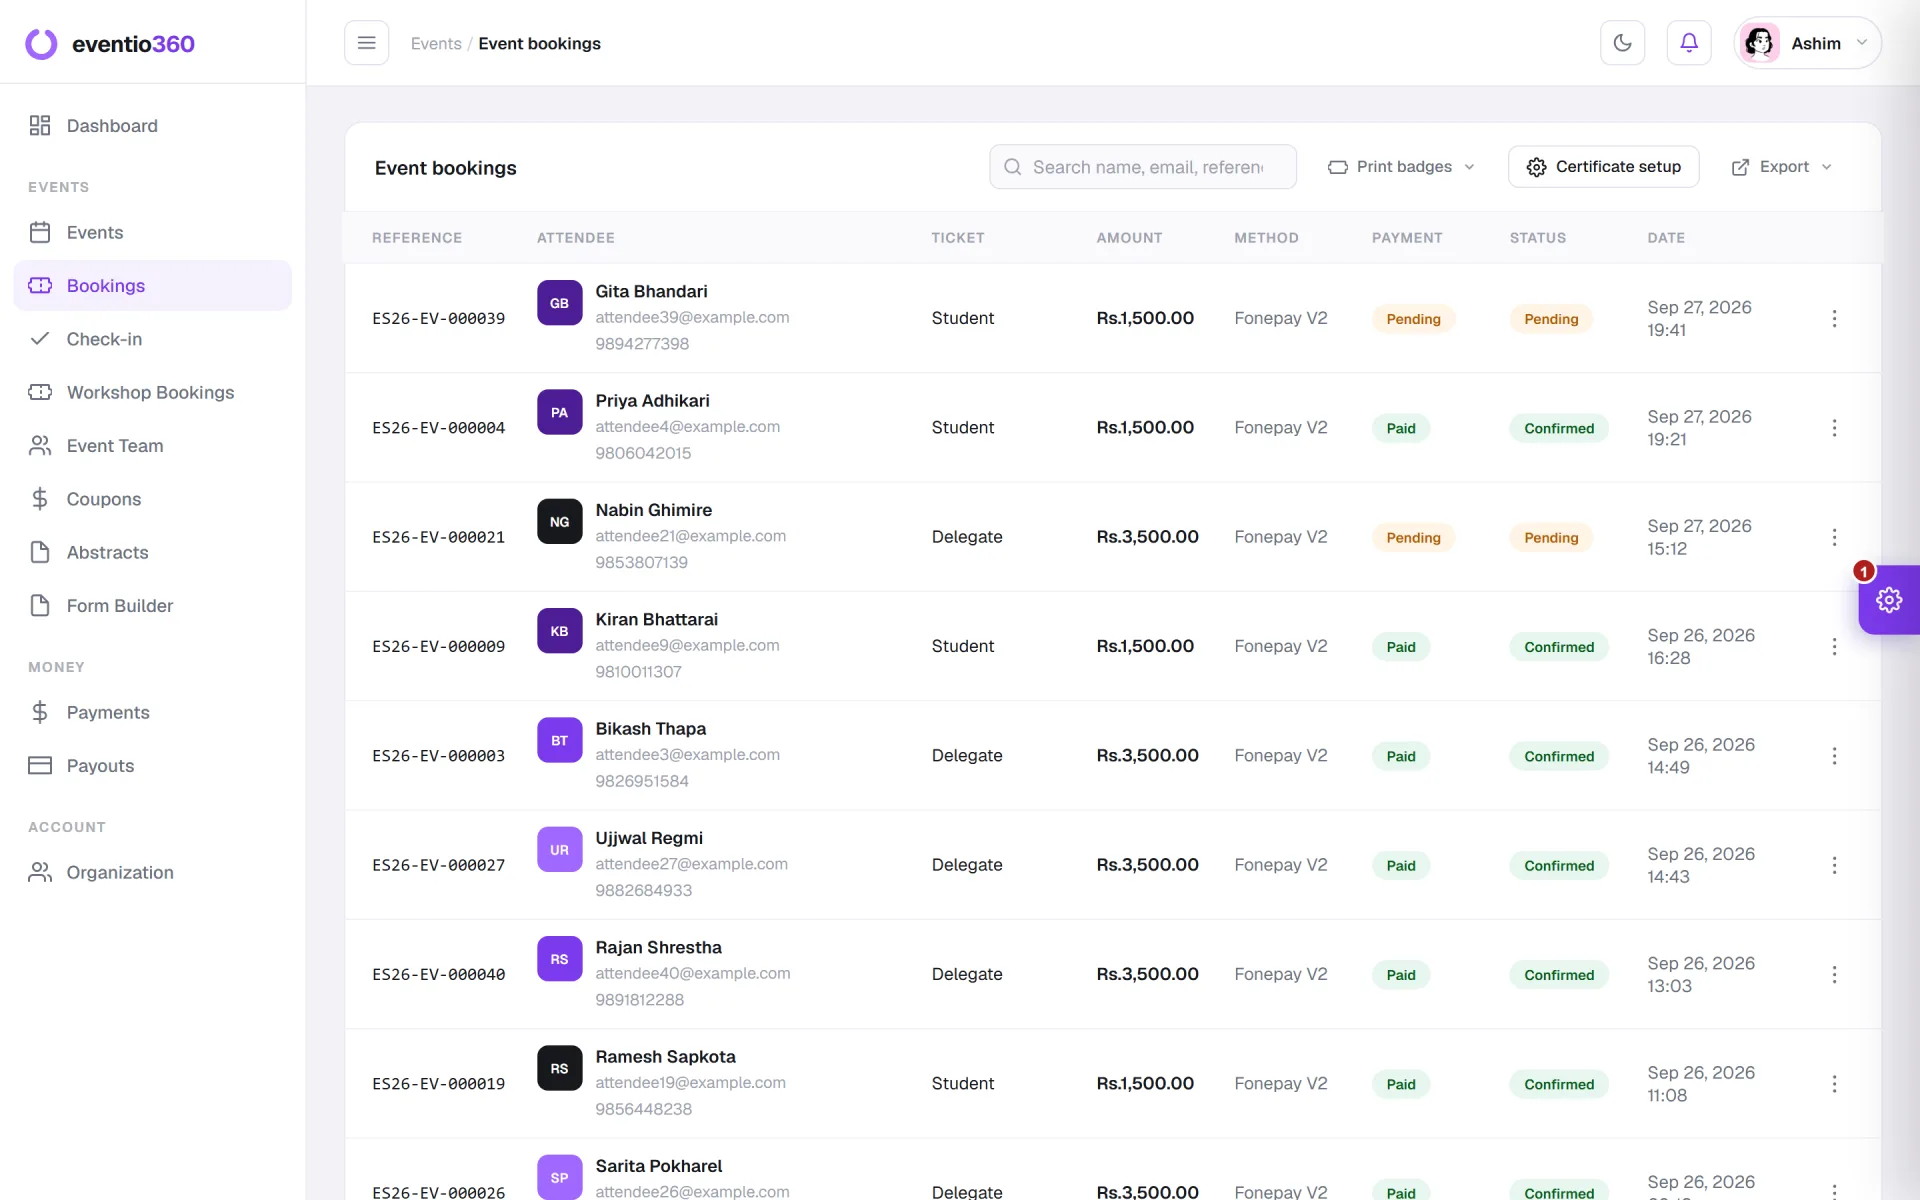The image size is (1920, 1200).
Task: Open row actions for Rajan Shrestha
Action: (x=1834, y=975)
